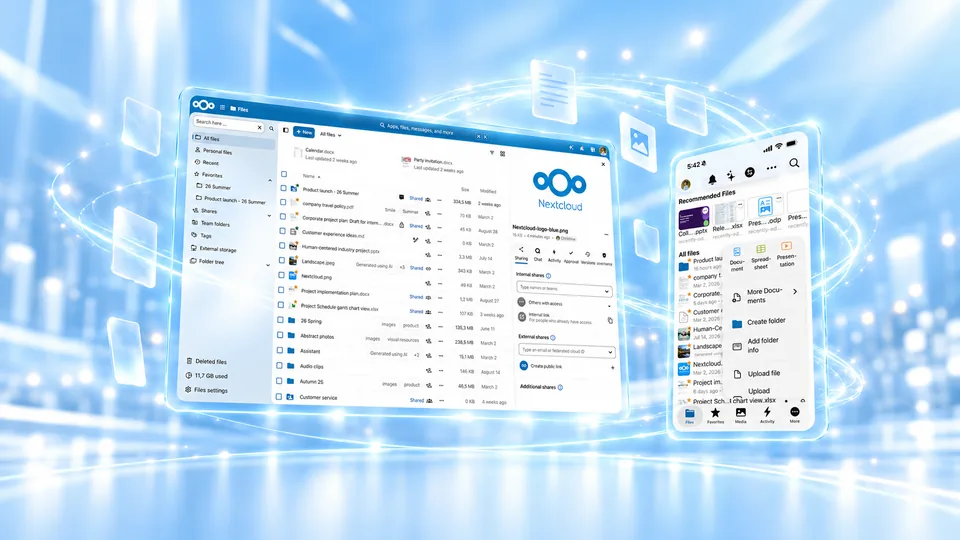Clear the sidebar search with the X icon

click(x=259, y=127)
